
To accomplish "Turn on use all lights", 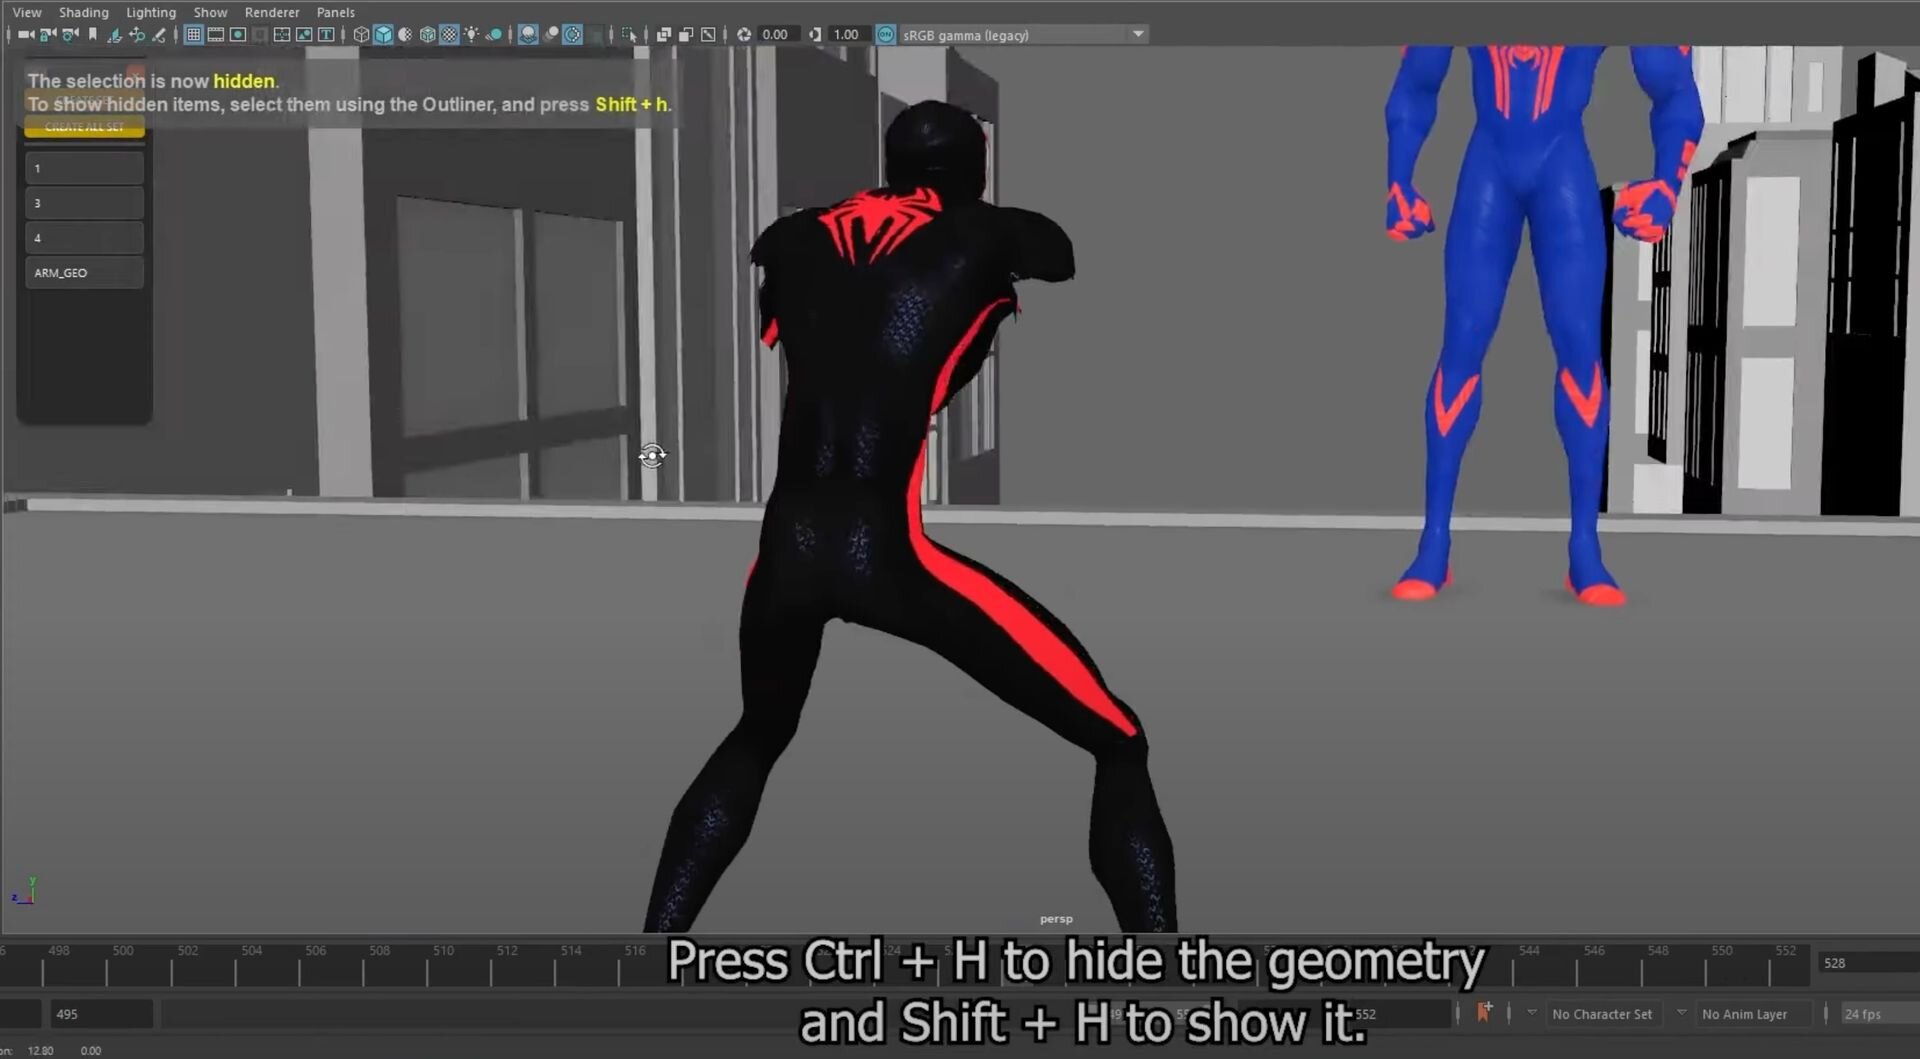I will (x=471, y=35).
